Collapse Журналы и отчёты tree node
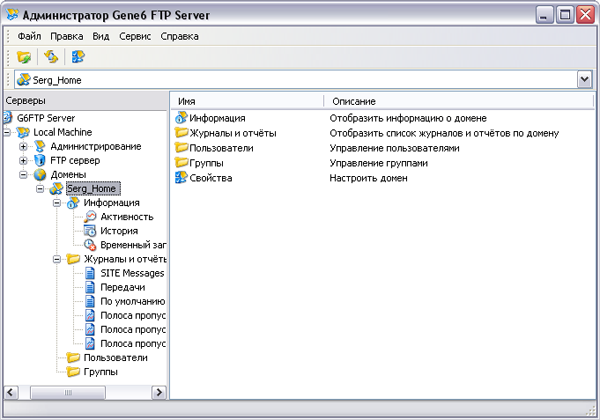The image size is (600, 420). [57, 259]
